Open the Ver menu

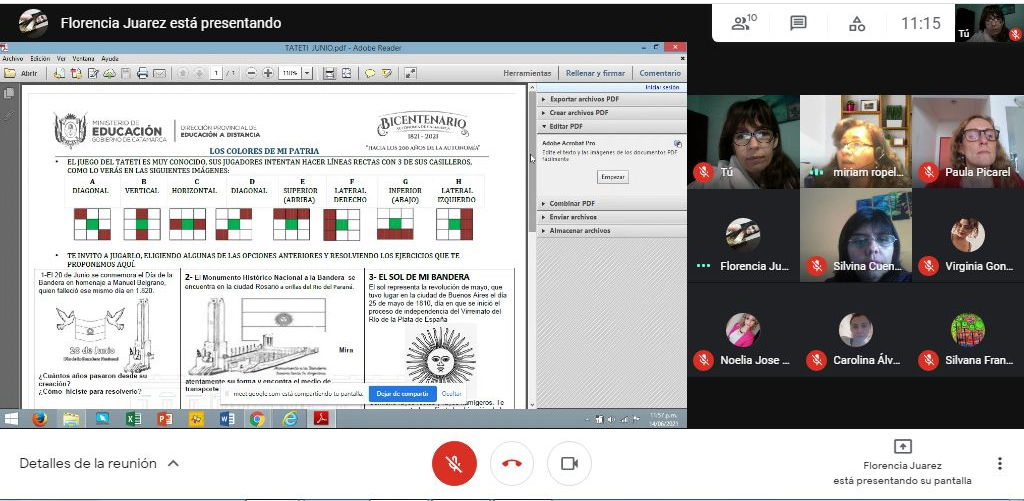tap(61, 59)
